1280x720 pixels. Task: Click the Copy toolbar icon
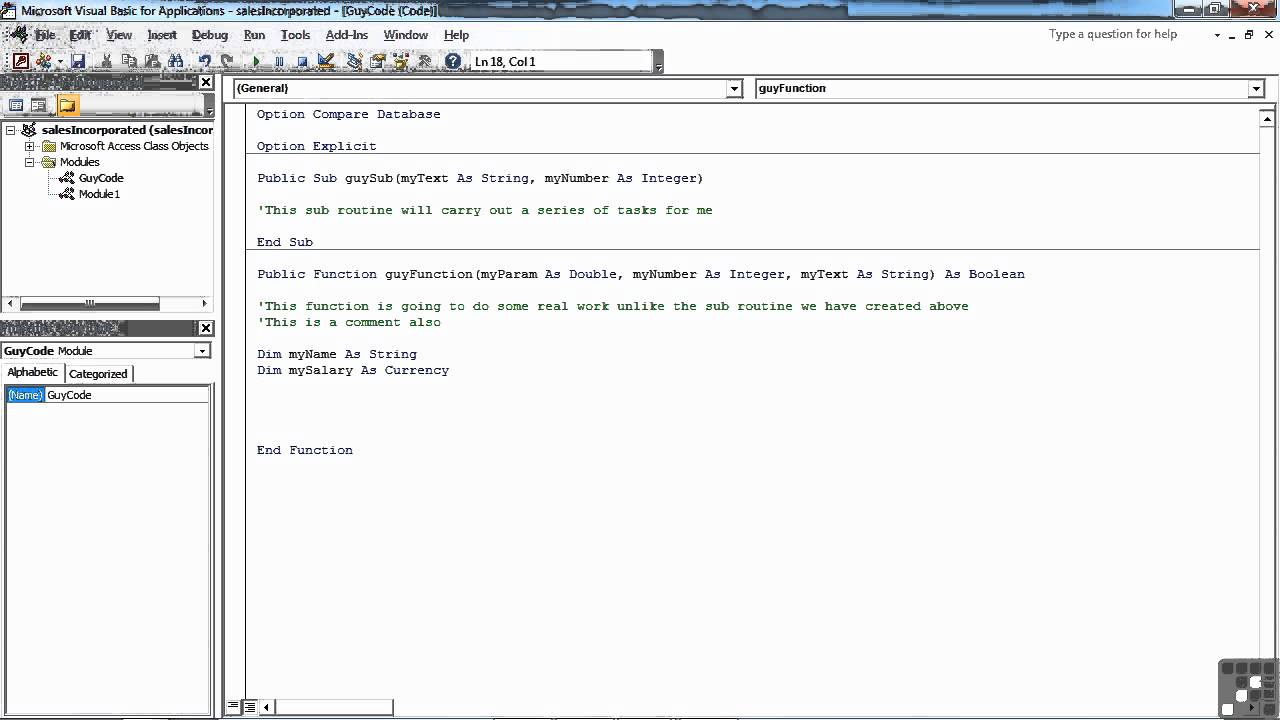[129, 61]
